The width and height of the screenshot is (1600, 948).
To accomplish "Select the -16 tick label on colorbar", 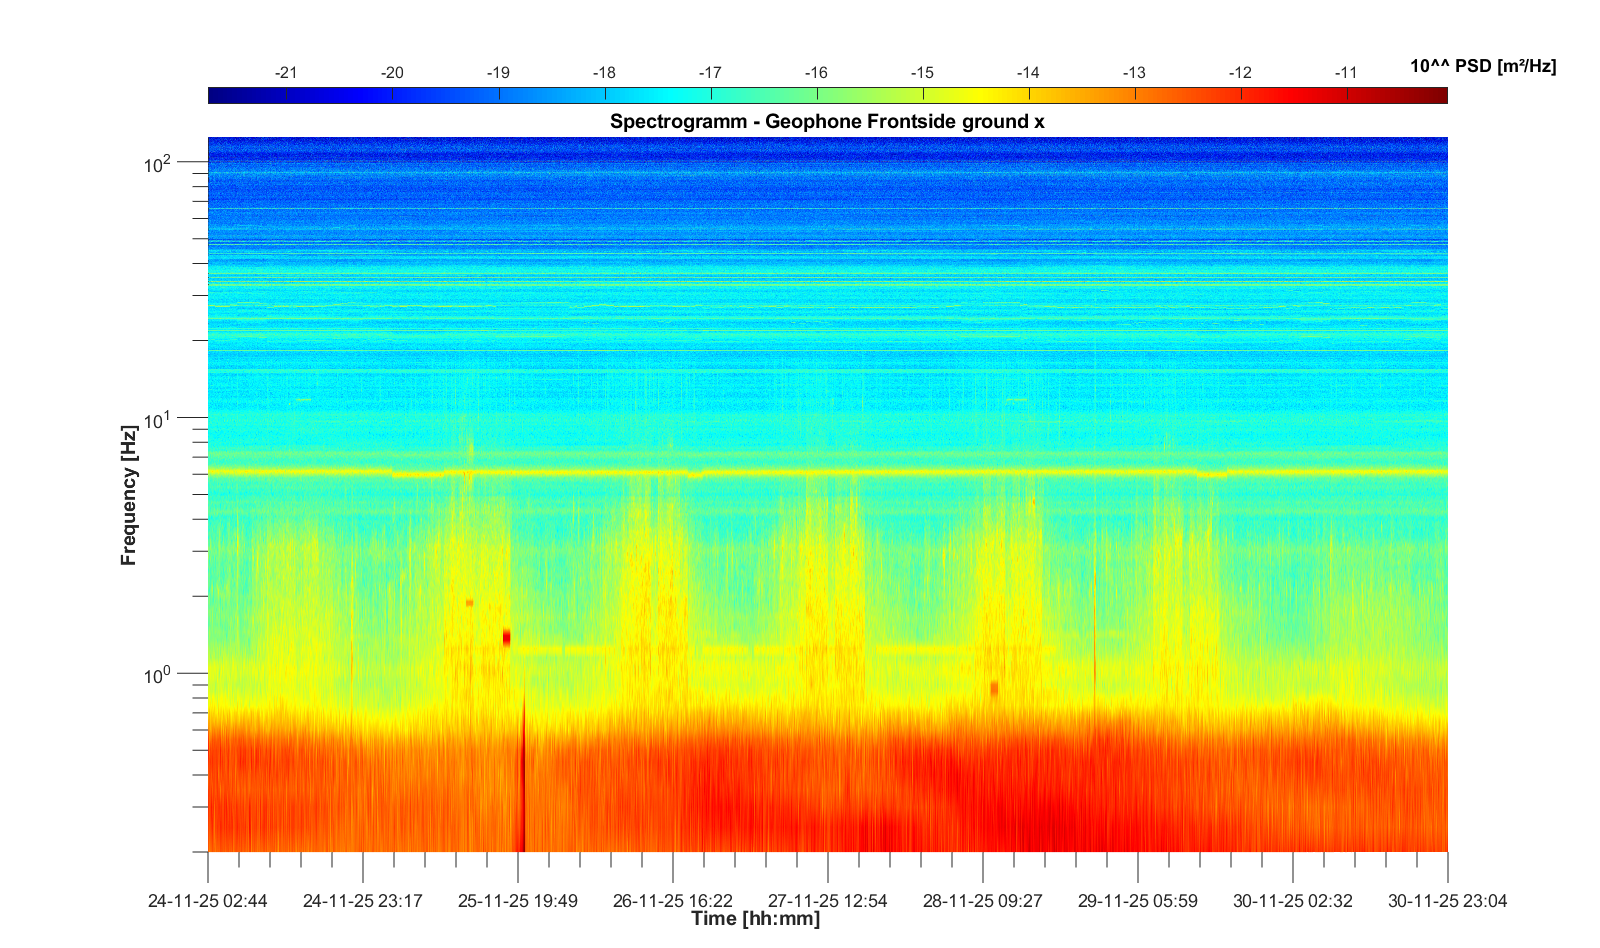I will click(816, 73).
